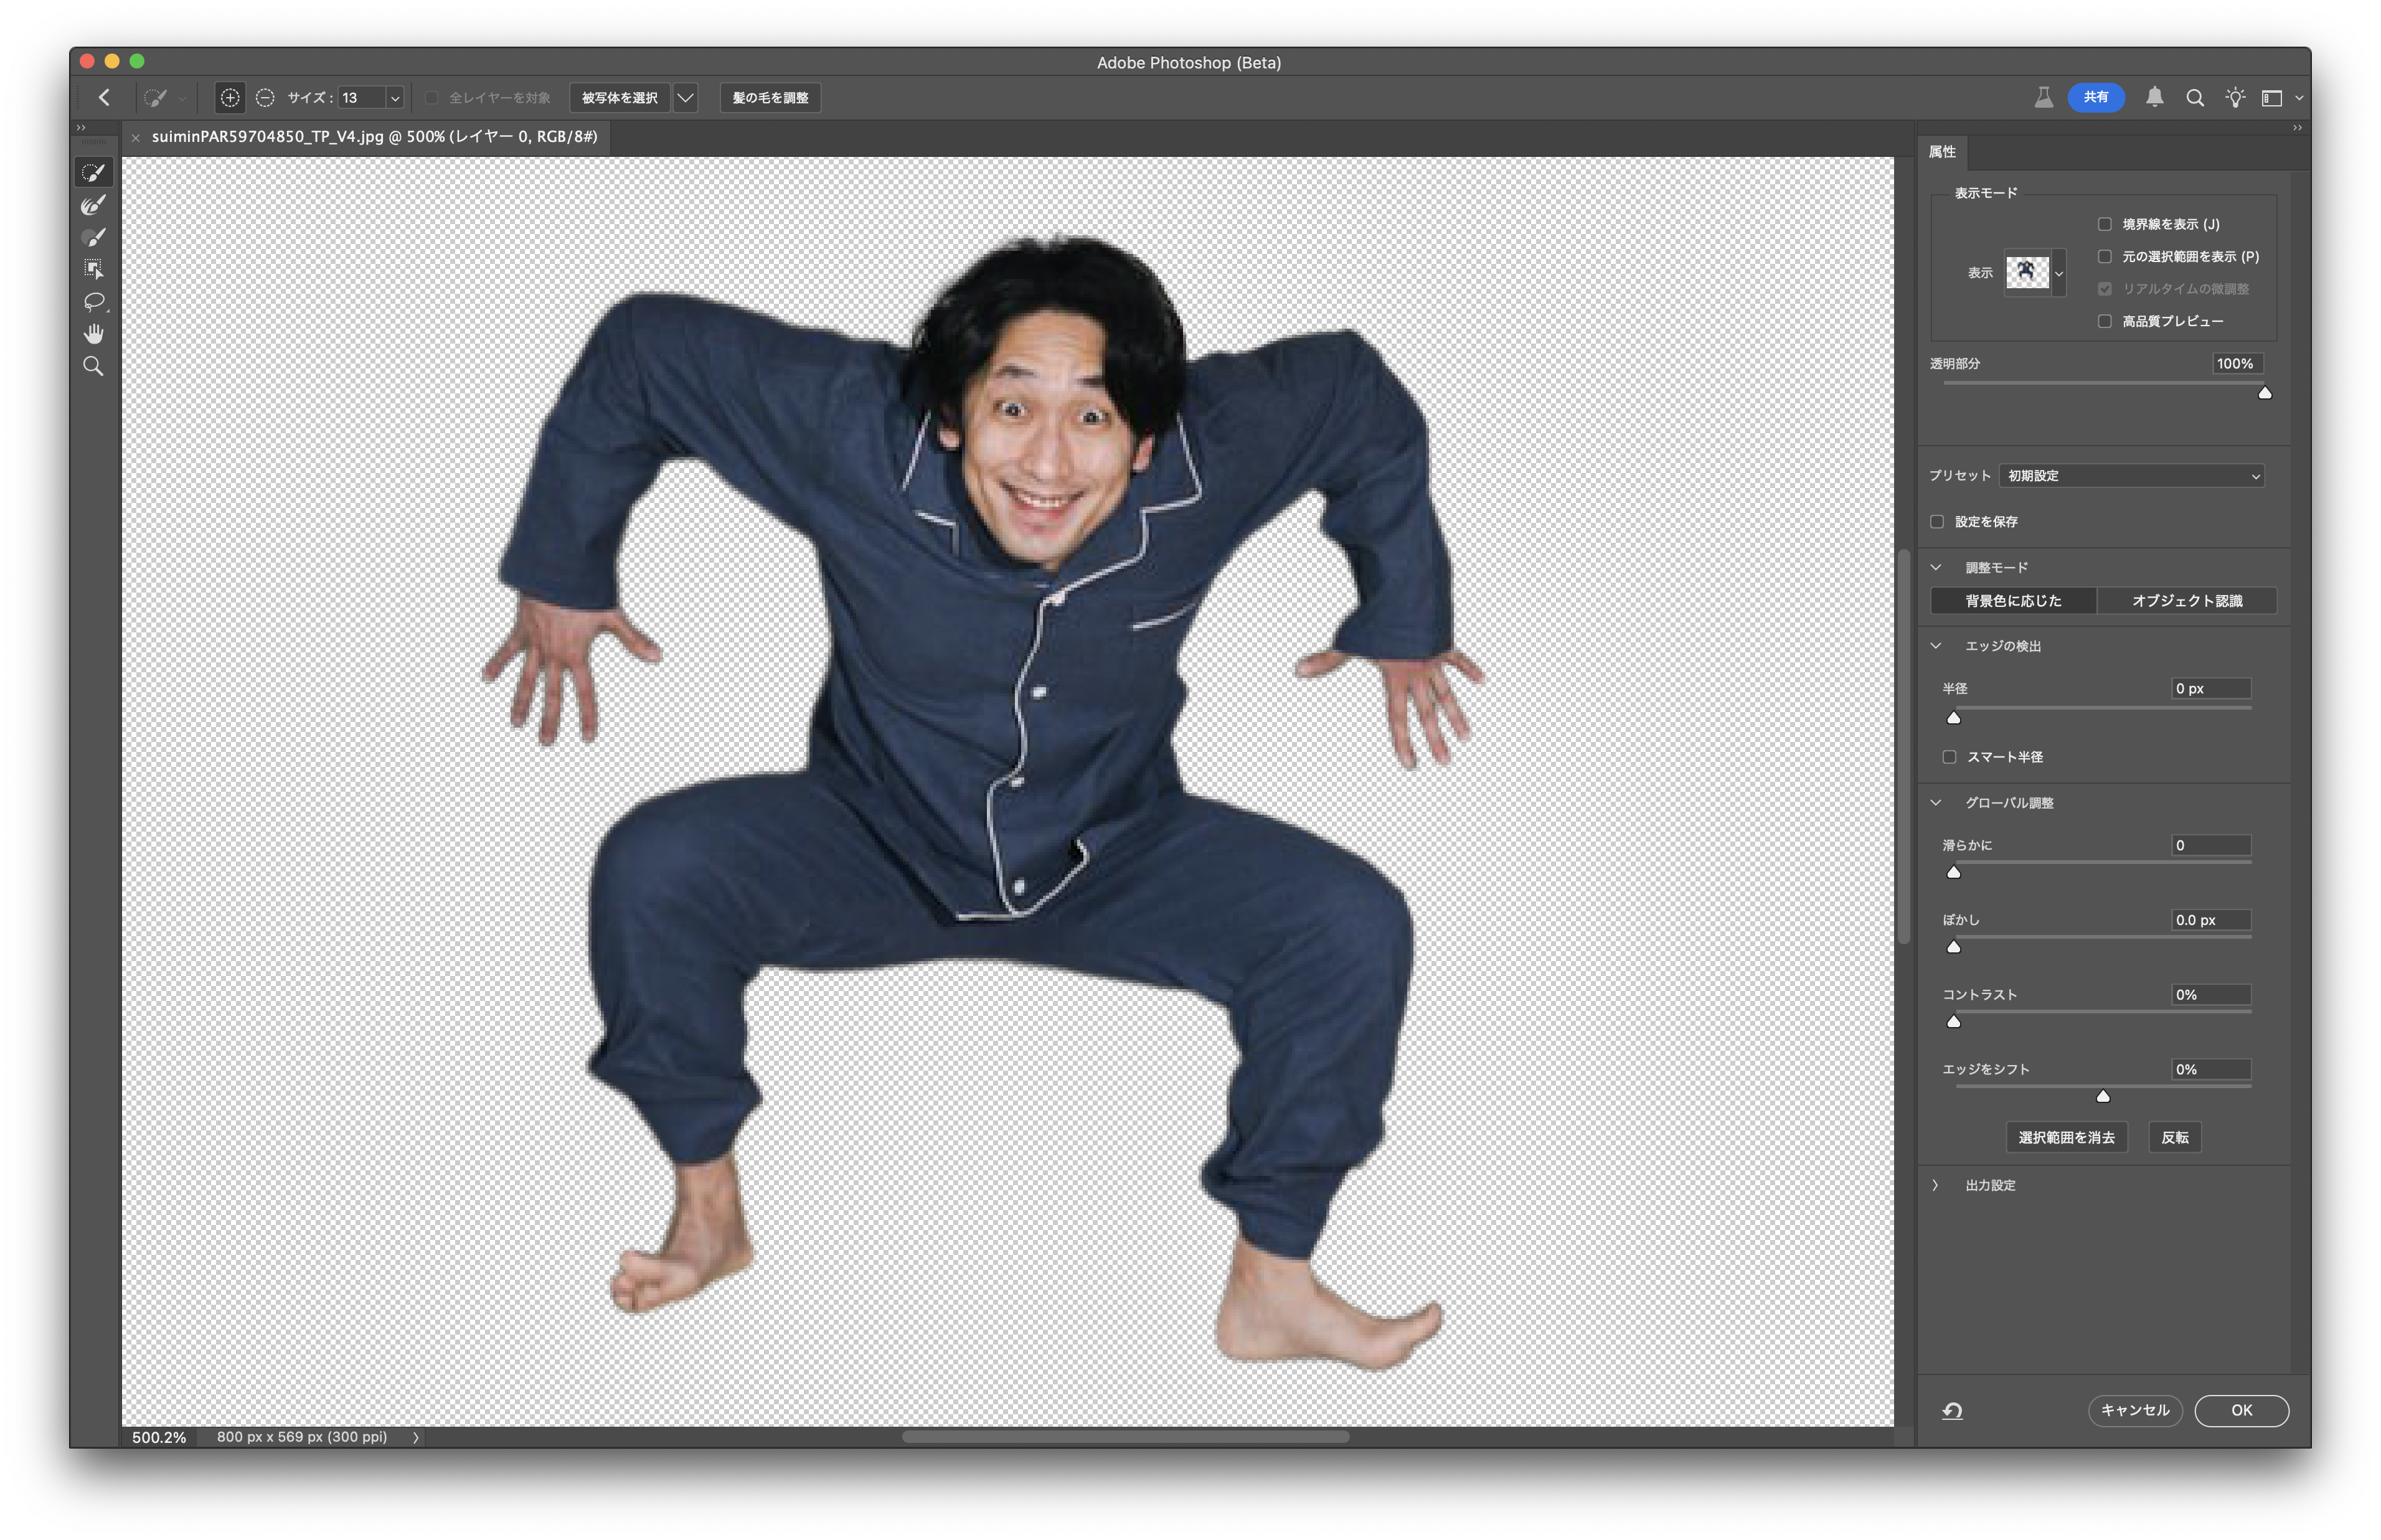Viewport: 2381px width, 1540px height.
Task: Click the status bar arrow next to document size
Action: click(x=416, y=1437)
